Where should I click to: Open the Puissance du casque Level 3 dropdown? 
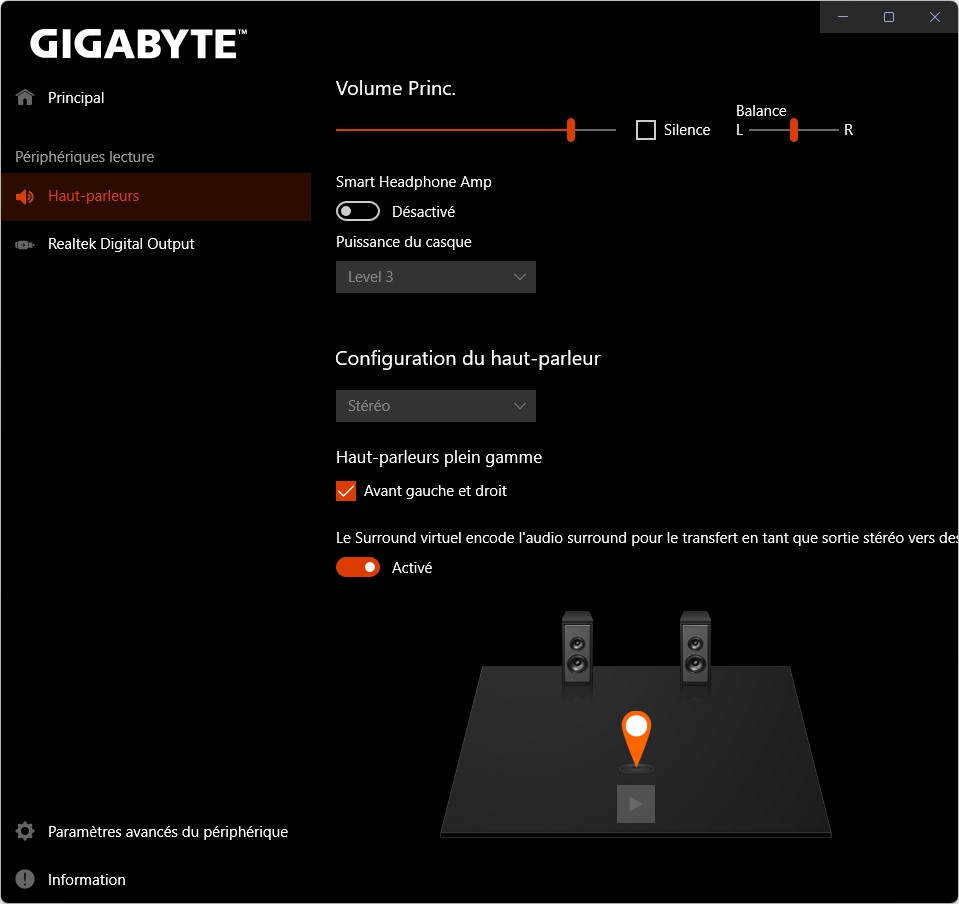point(436,277)
